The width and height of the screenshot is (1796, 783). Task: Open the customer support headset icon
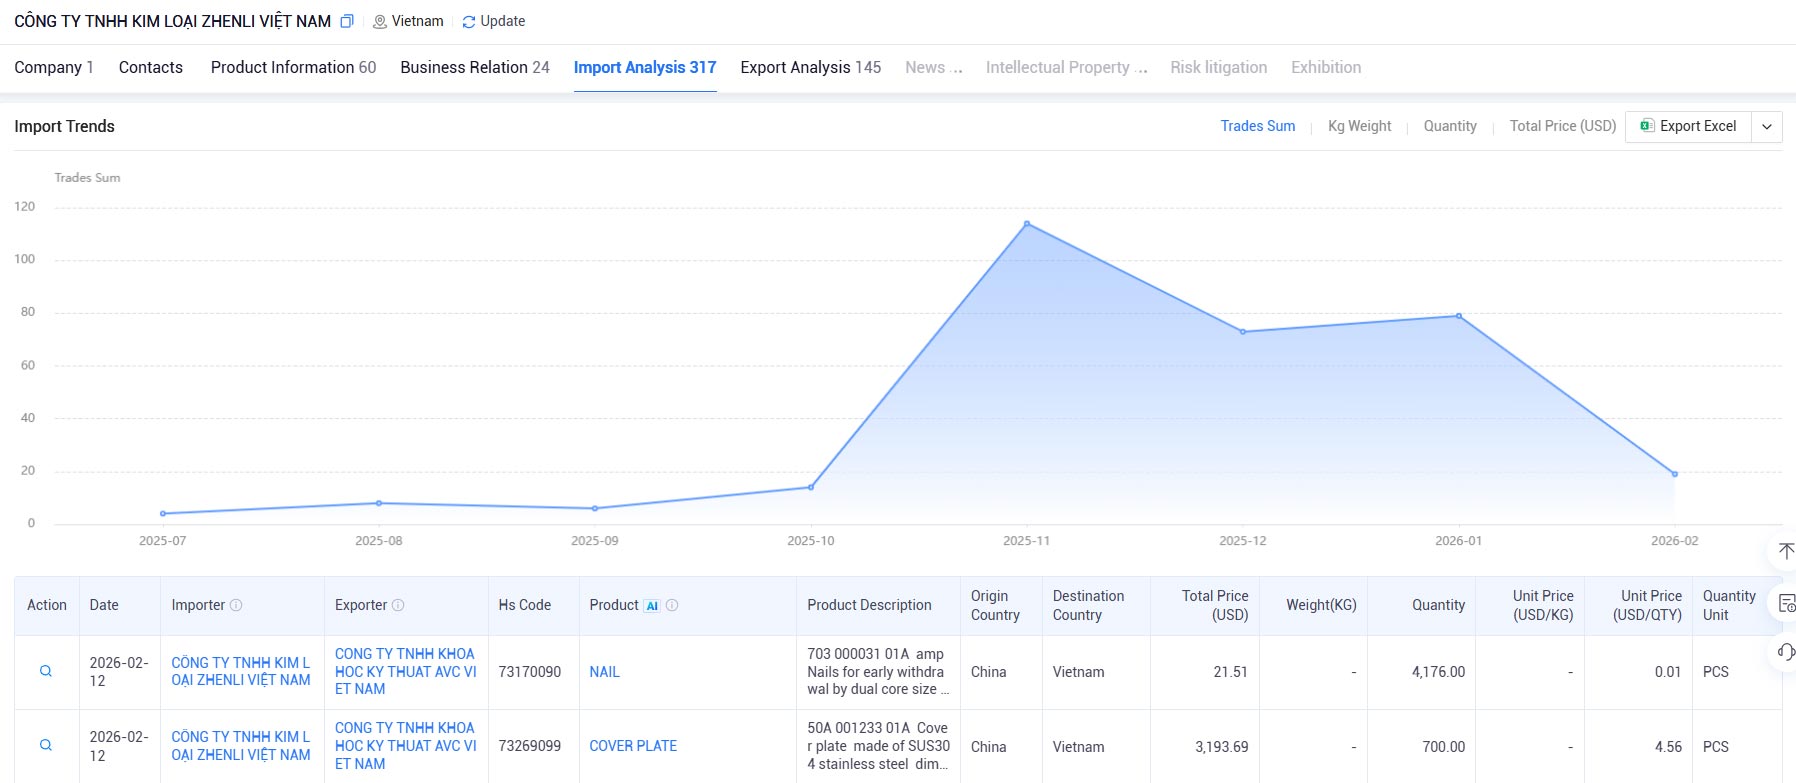[x=1786, y=652]
